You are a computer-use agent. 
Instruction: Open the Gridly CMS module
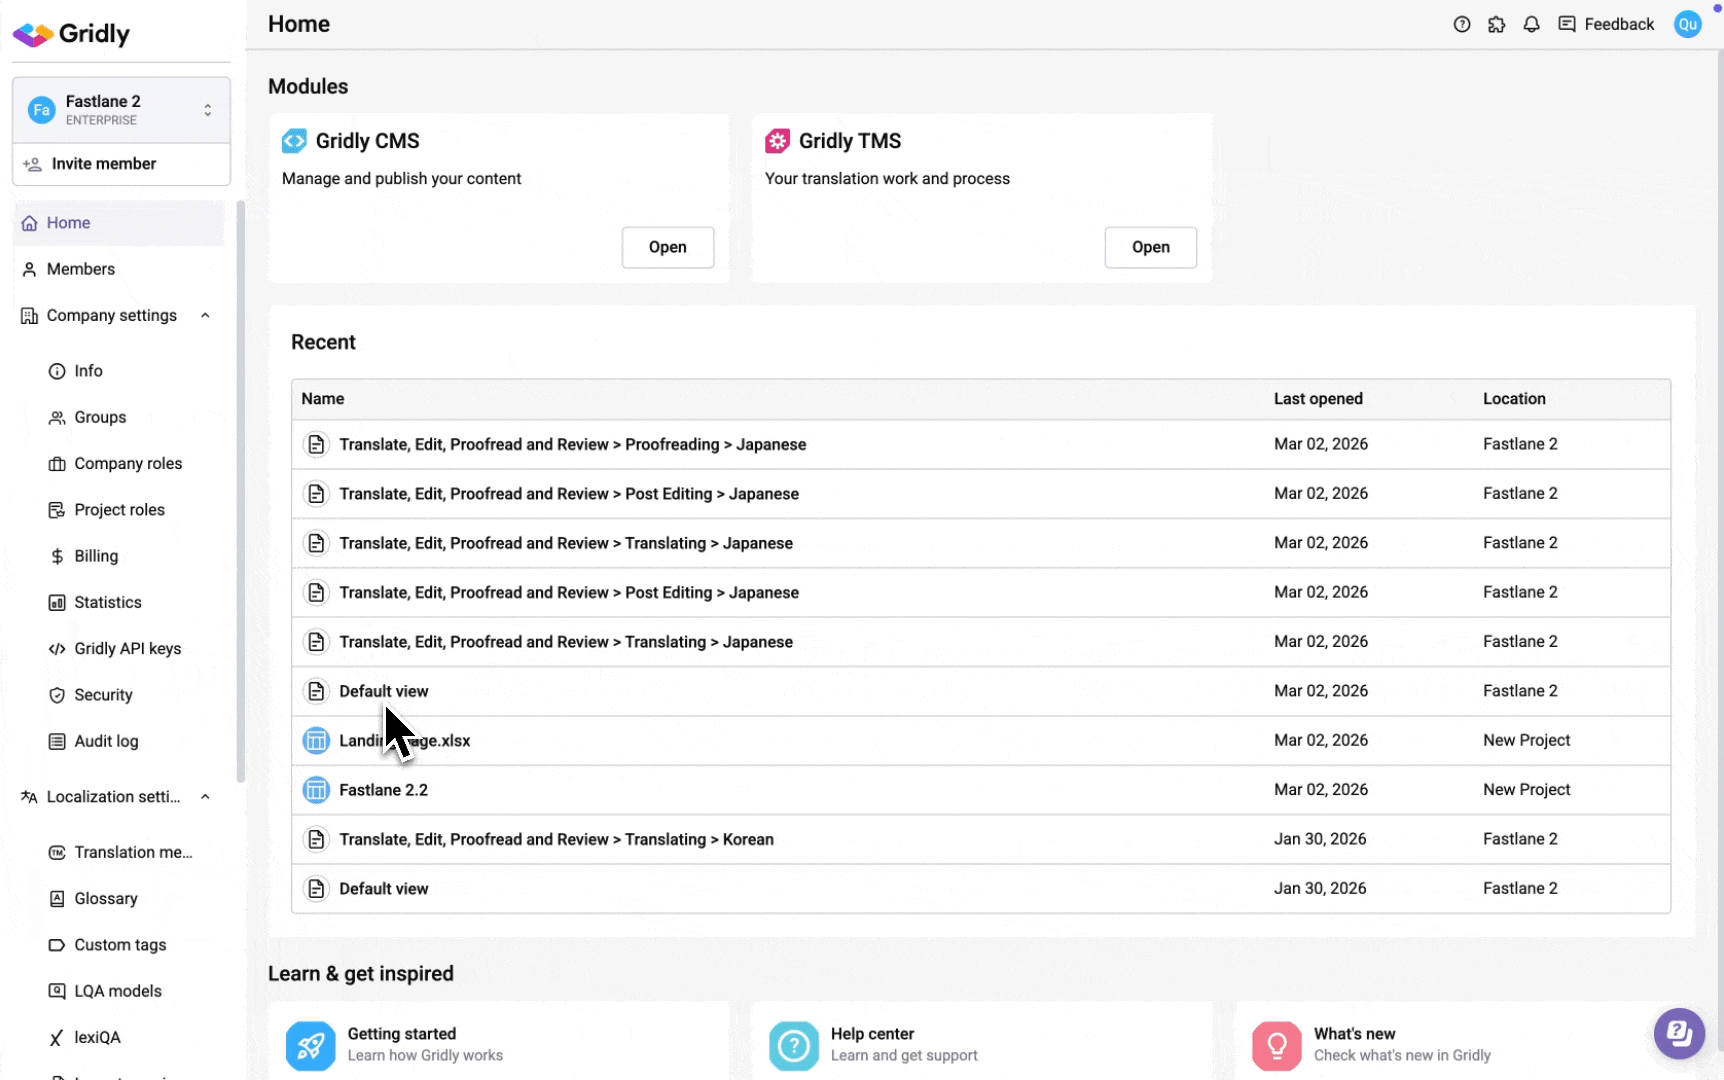coord(667,247)
